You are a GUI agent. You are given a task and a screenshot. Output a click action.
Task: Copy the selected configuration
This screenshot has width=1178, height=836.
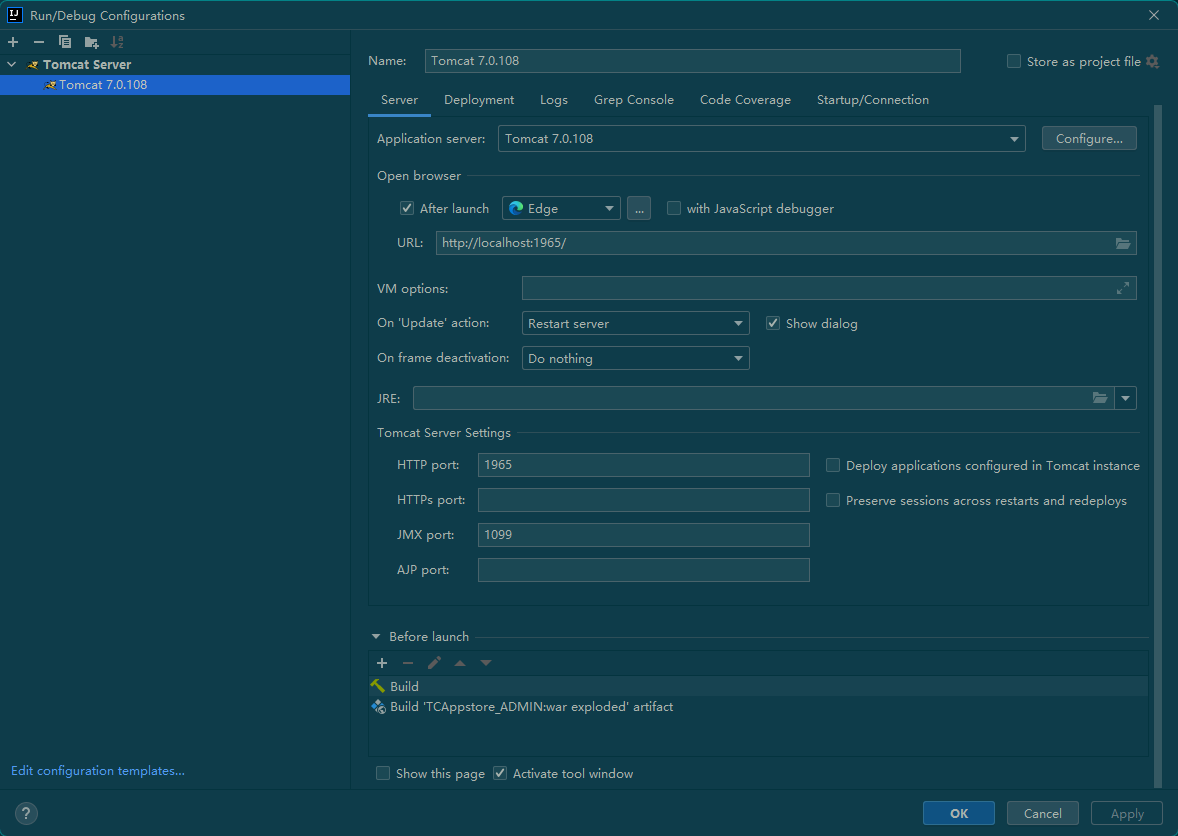pyautogui.click(x=65, y=42)
